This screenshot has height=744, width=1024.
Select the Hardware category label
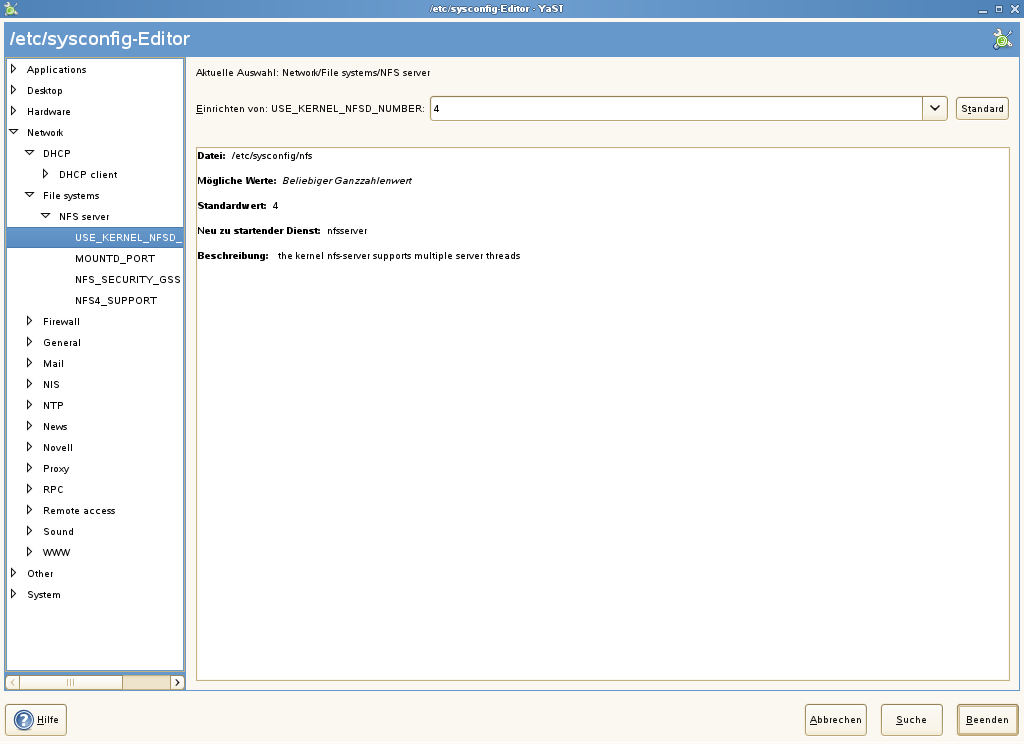(x=48, y=112)
